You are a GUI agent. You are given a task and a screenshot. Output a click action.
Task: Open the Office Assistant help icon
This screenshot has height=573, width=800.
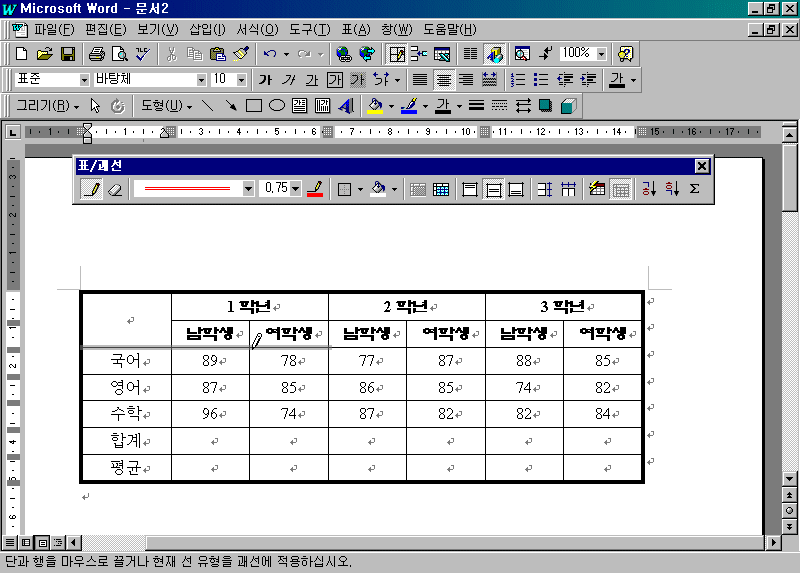[626, 54]
